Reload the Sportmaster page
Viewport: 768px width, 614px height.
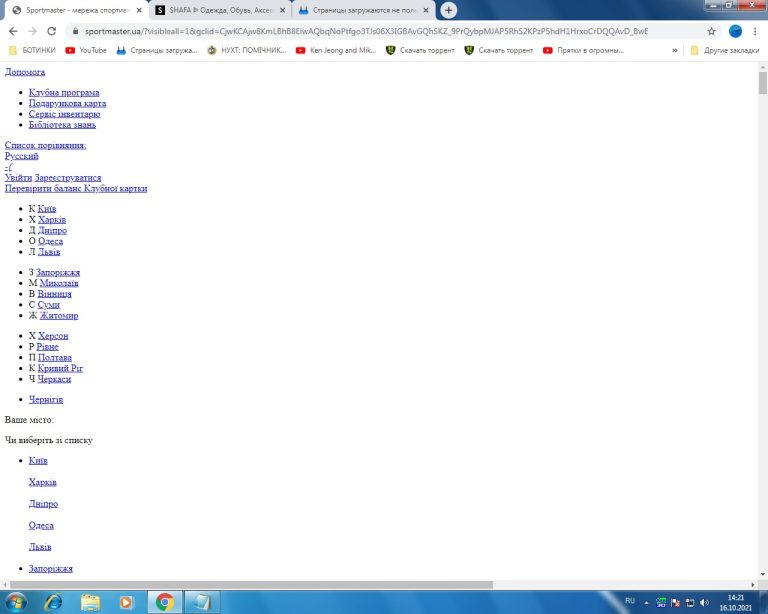51,31
